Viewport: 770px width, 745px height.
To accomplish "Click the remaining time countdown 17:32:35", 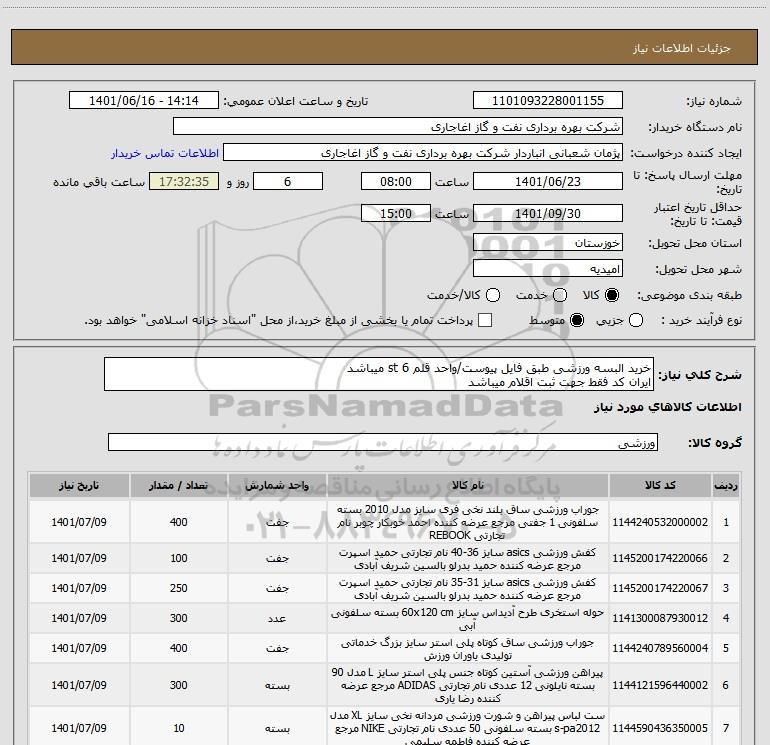I will [183, 182].
